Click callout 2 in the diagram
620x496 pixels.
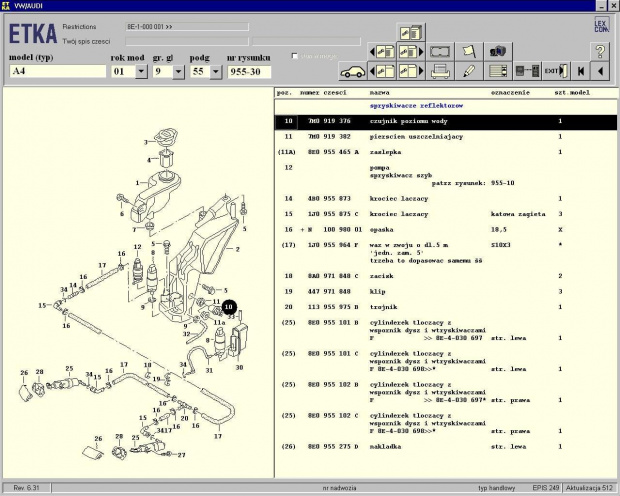(237, 249)
